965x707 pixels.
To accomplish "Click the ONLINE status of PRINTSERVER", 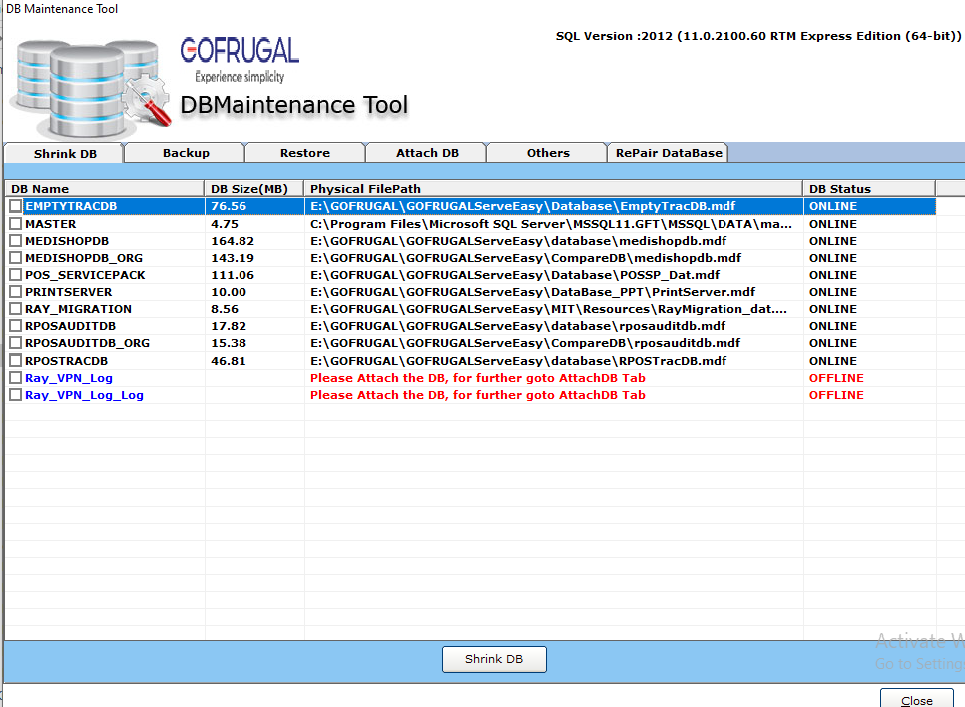I will [x=833, y=292].
